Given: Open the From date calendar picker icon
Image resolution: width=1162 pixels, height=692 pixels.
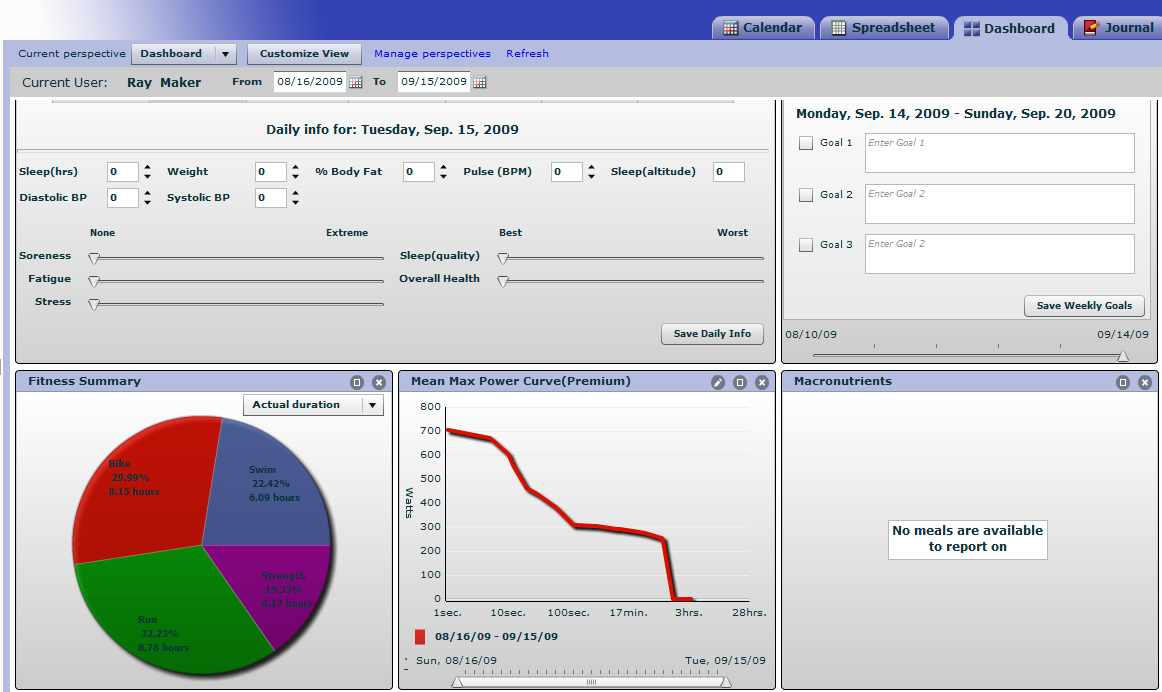Looking at the screenshot, I should coord(356,82).
